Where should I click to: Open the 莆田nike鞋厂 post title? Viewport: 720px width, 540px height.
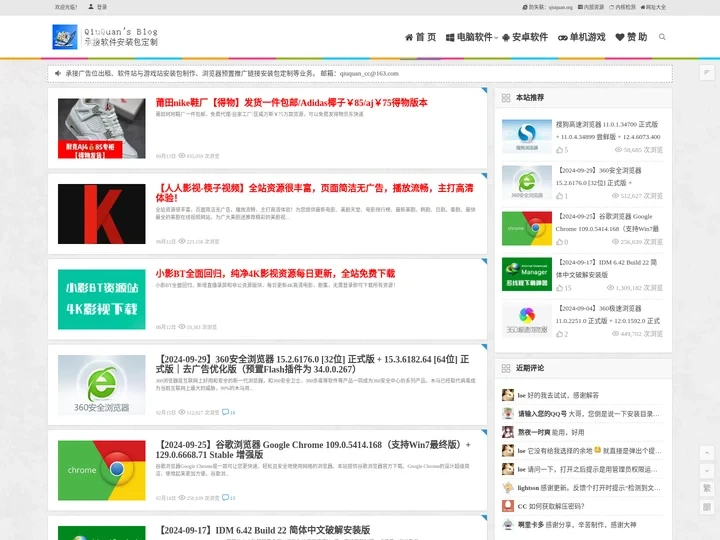[x=292, y=102]
